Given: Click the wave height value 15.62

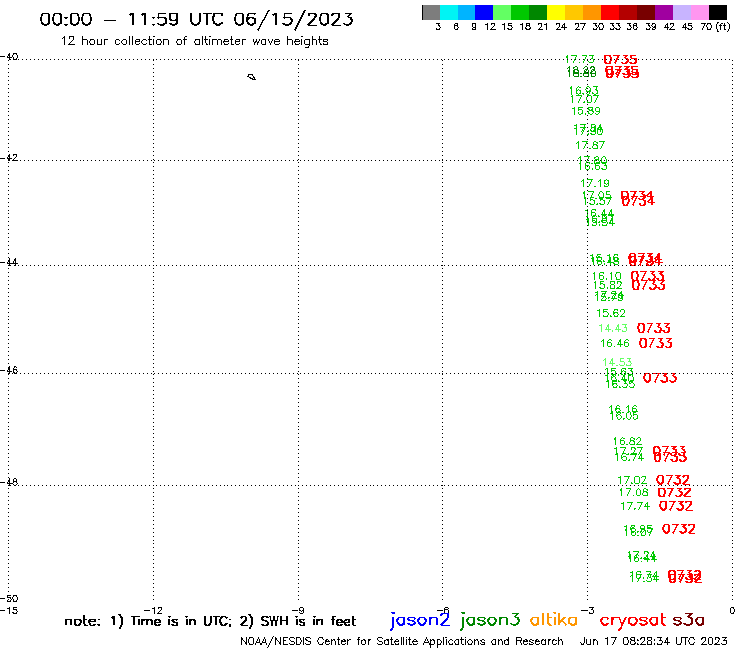Looking at the screenshot, I should 611,313.
